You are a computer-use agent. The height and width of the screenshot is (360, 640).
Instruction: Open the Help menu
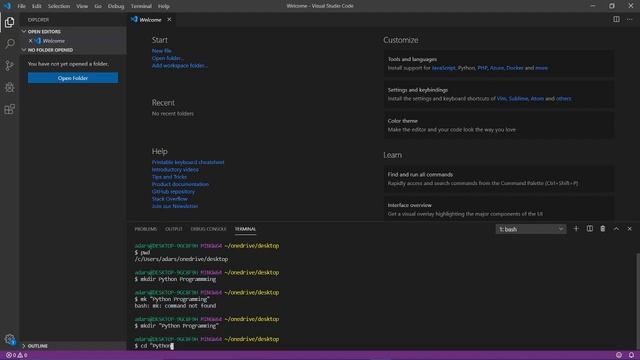point(164,6)
